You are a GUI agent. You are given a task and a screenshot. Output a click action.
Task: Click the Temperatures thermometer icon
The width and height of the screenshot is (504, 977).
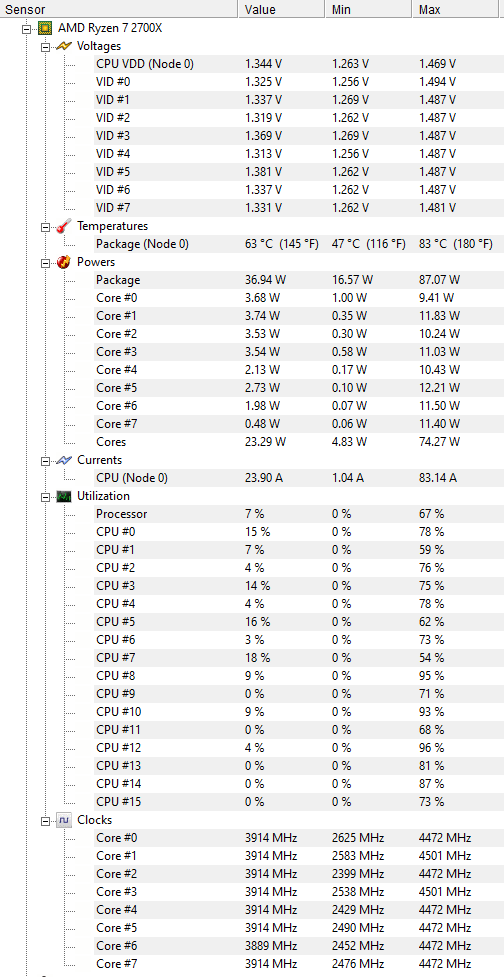[64, 226]
